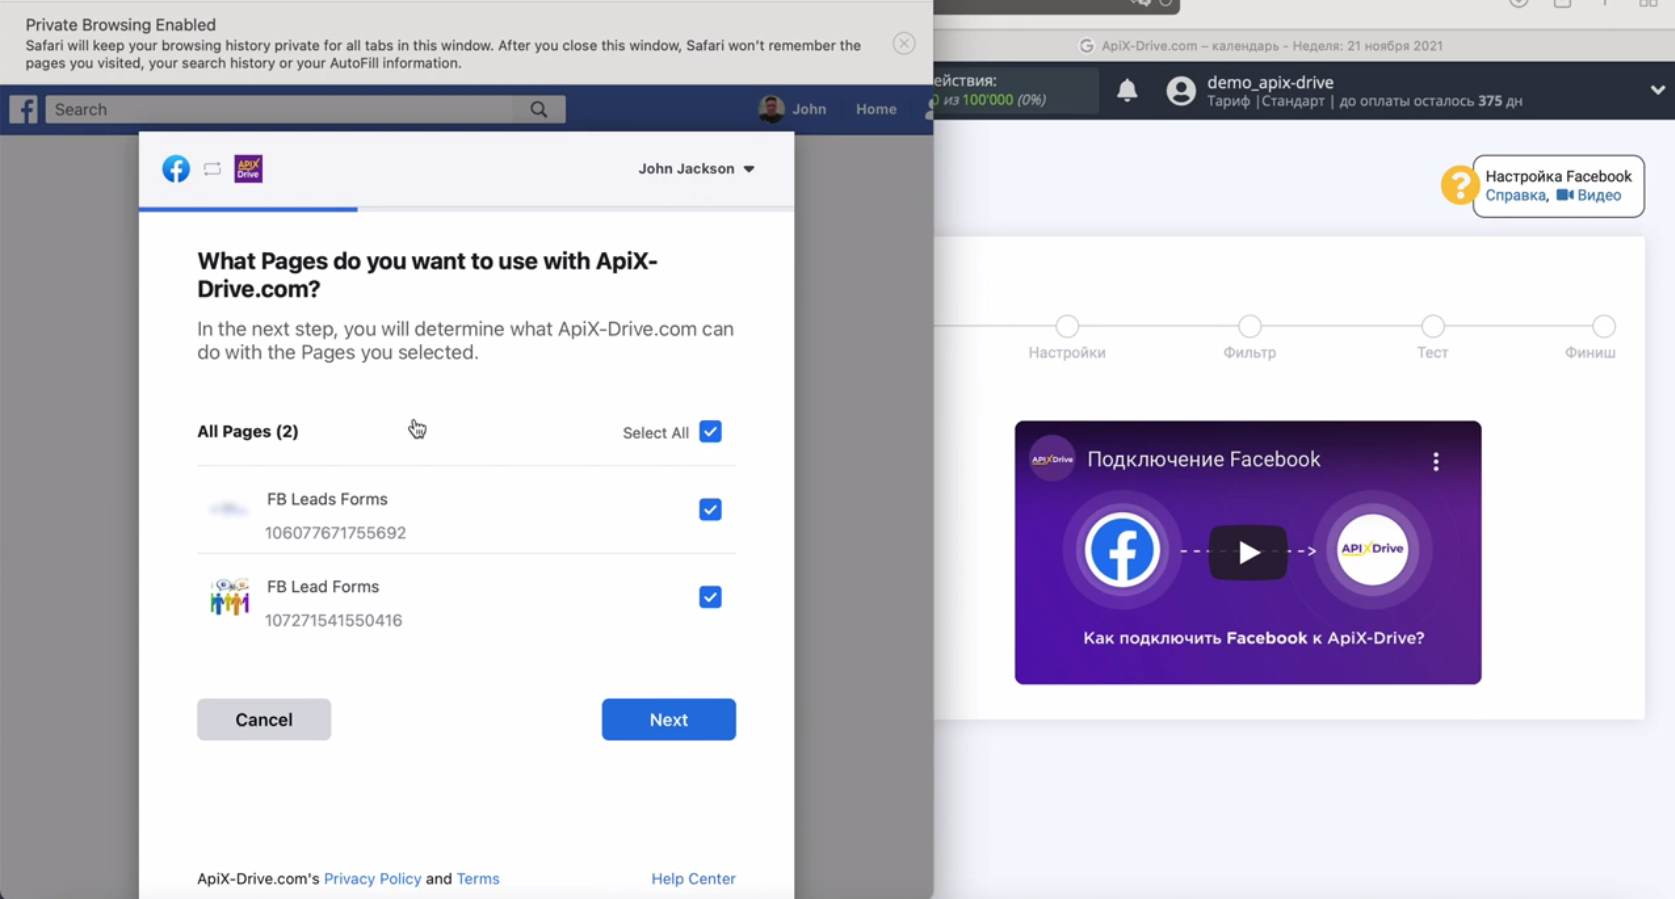Click the FB Lead Forms page thumbnail

tap(229, 597)
